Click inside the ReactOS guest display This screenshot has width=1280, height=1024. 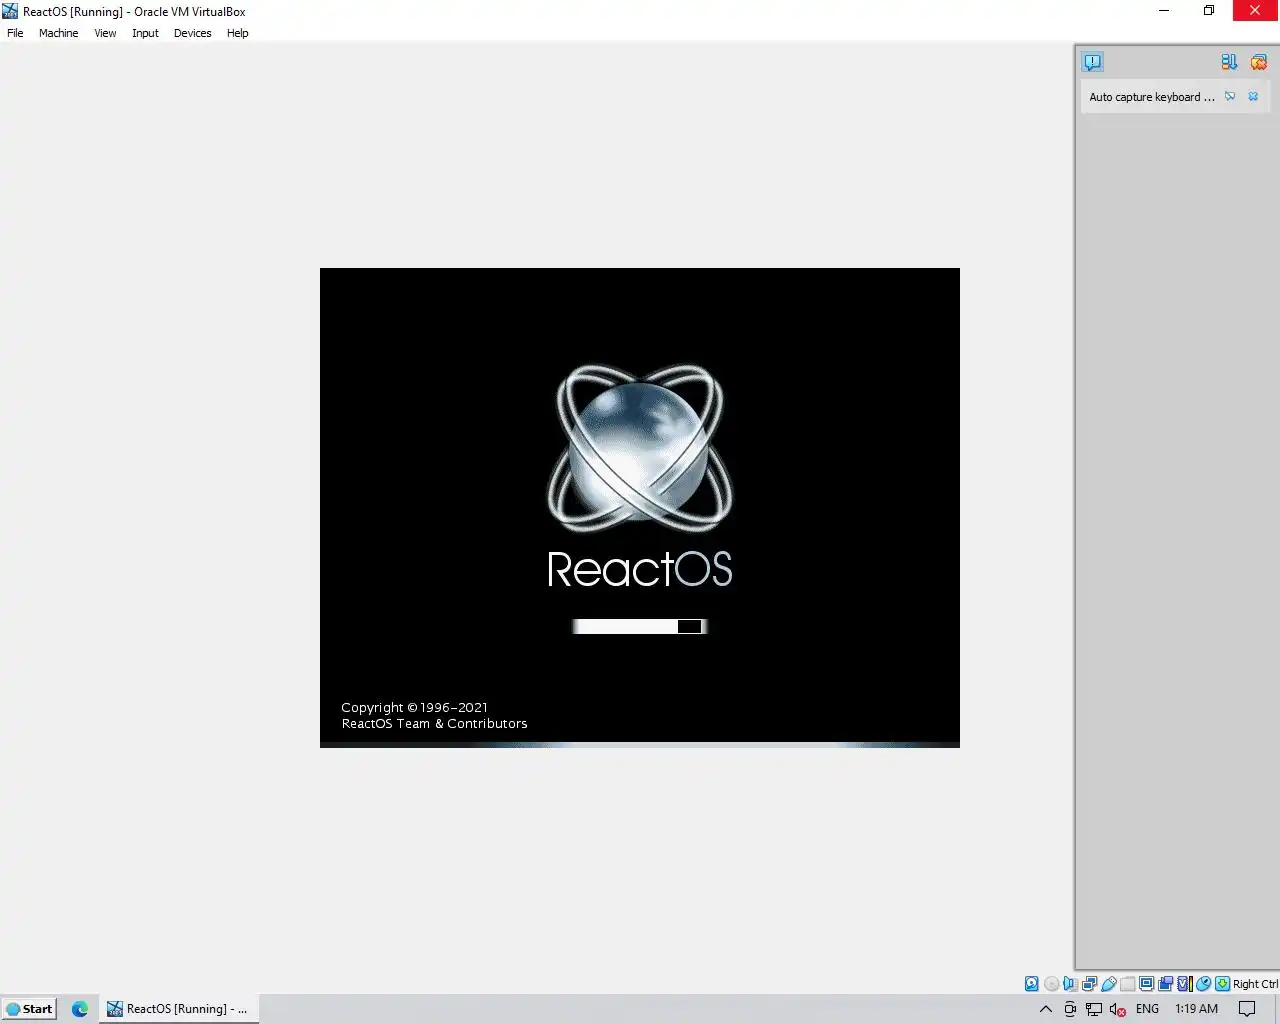point(640,507)
